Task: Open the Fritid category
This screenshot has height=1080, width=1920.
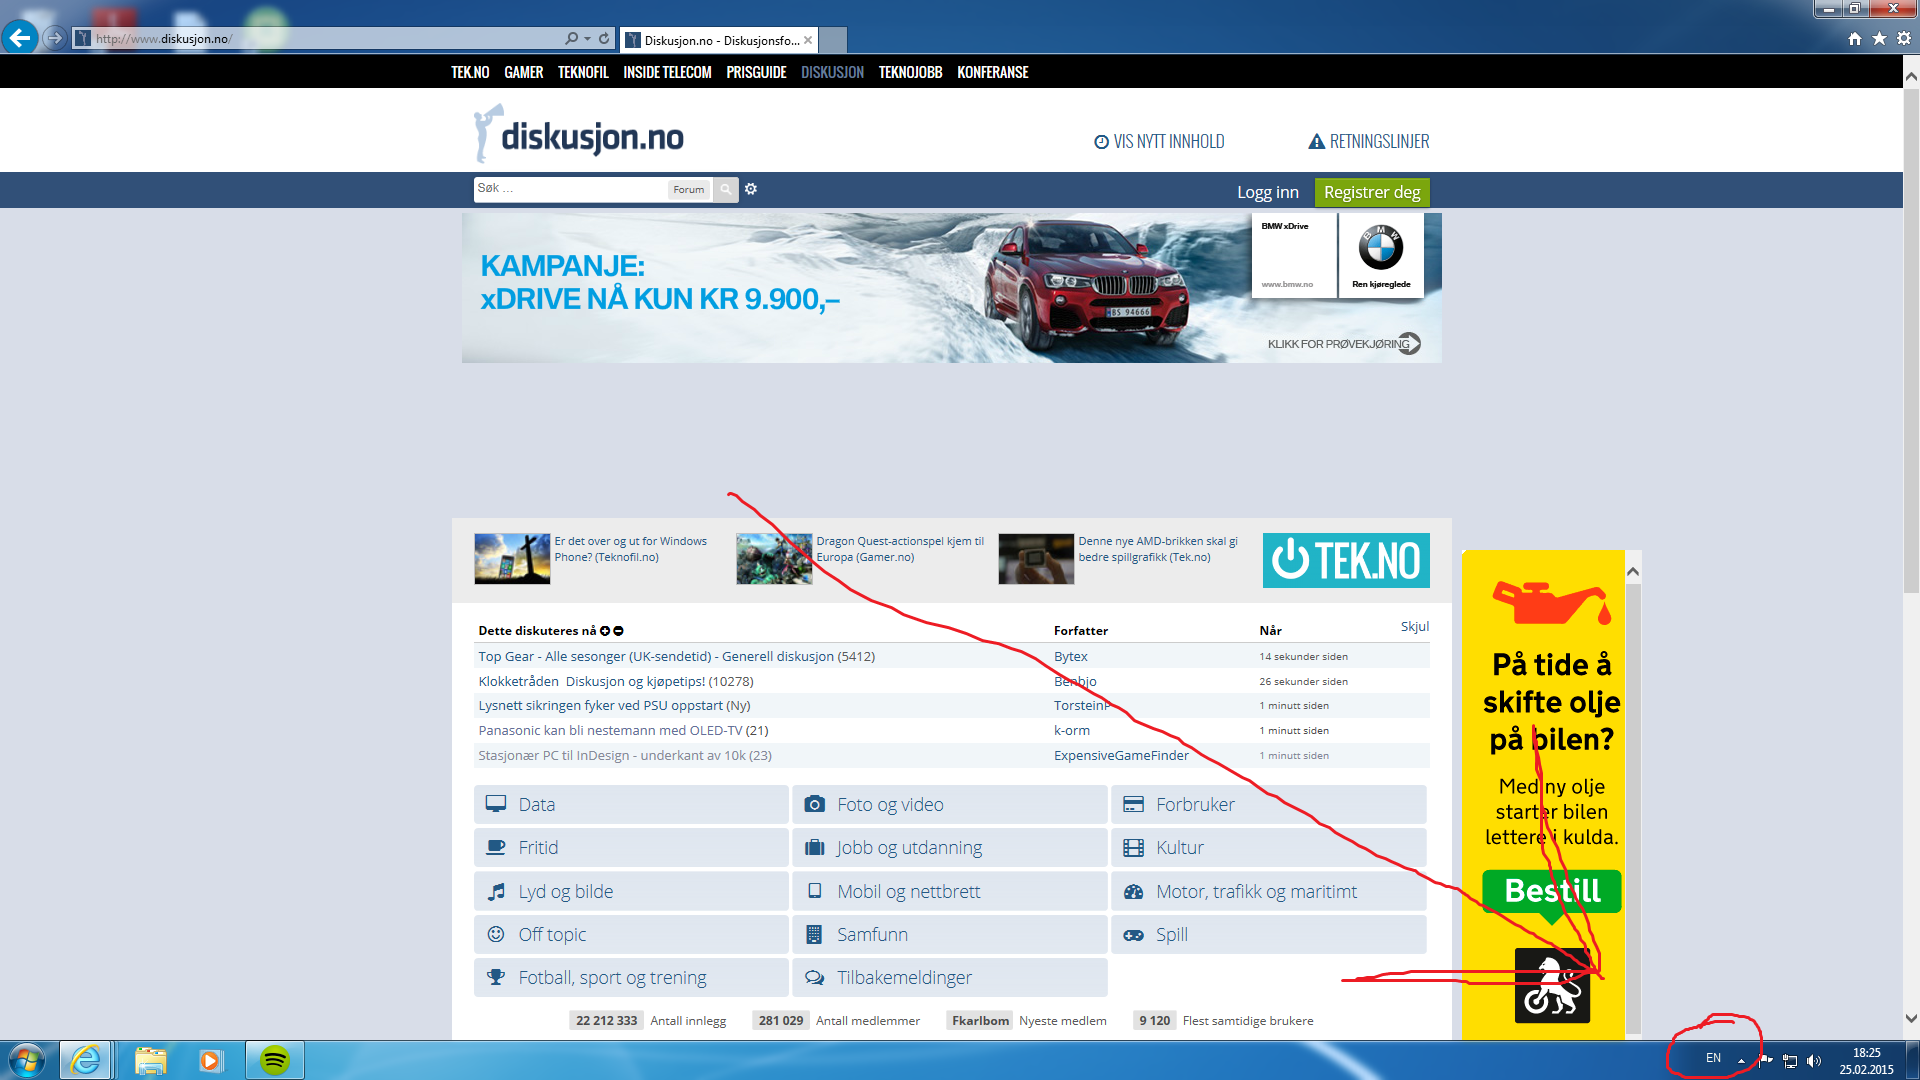Action: (631, 847)
